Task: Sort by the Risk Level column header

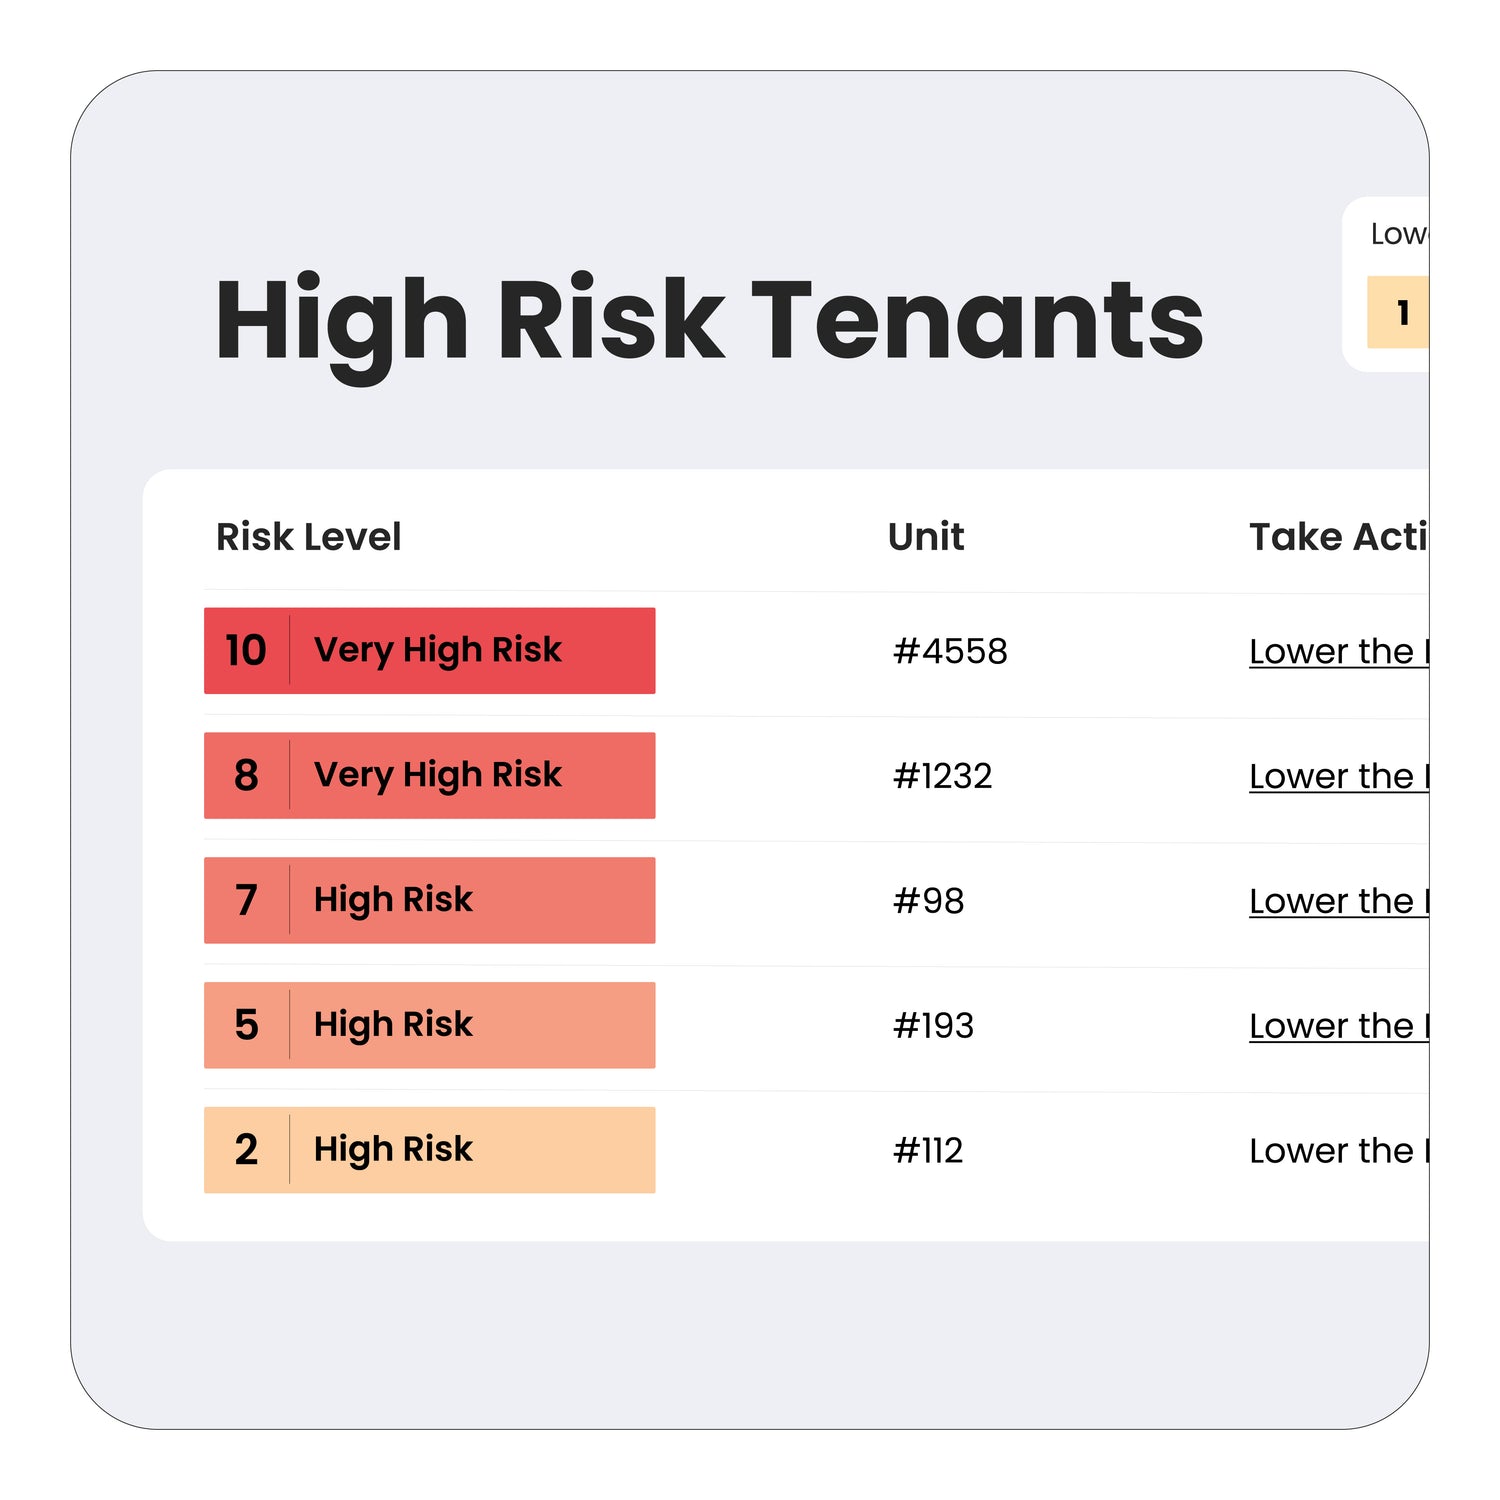Action: [308, 537]
